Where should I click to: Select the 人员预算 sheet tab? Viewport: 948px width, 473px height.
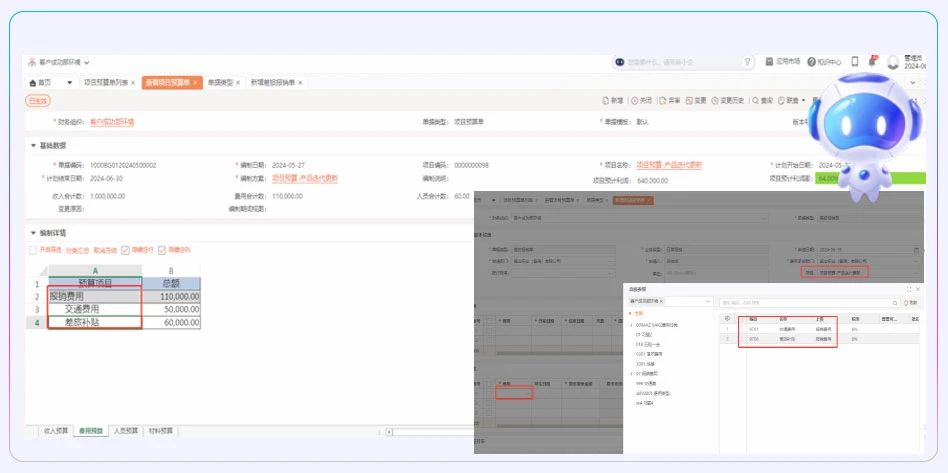tap(126, 430)
